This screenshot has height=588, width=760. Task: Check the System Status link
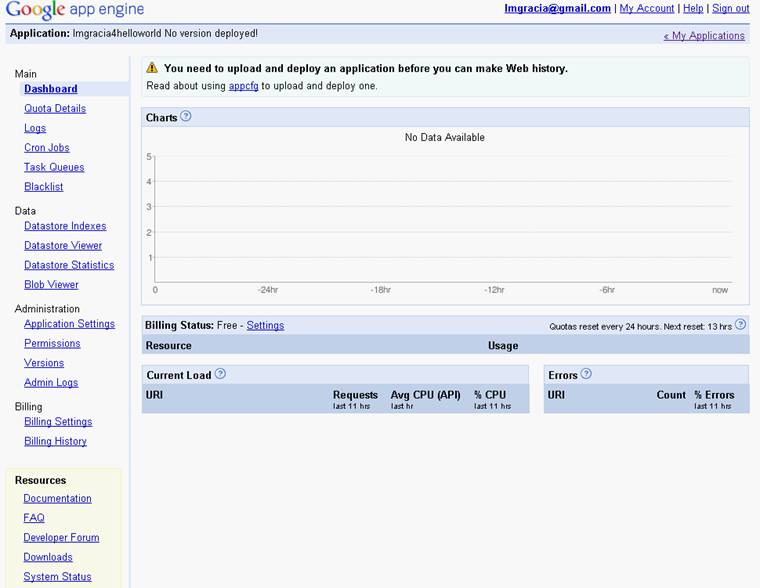[x=57, y=576]
